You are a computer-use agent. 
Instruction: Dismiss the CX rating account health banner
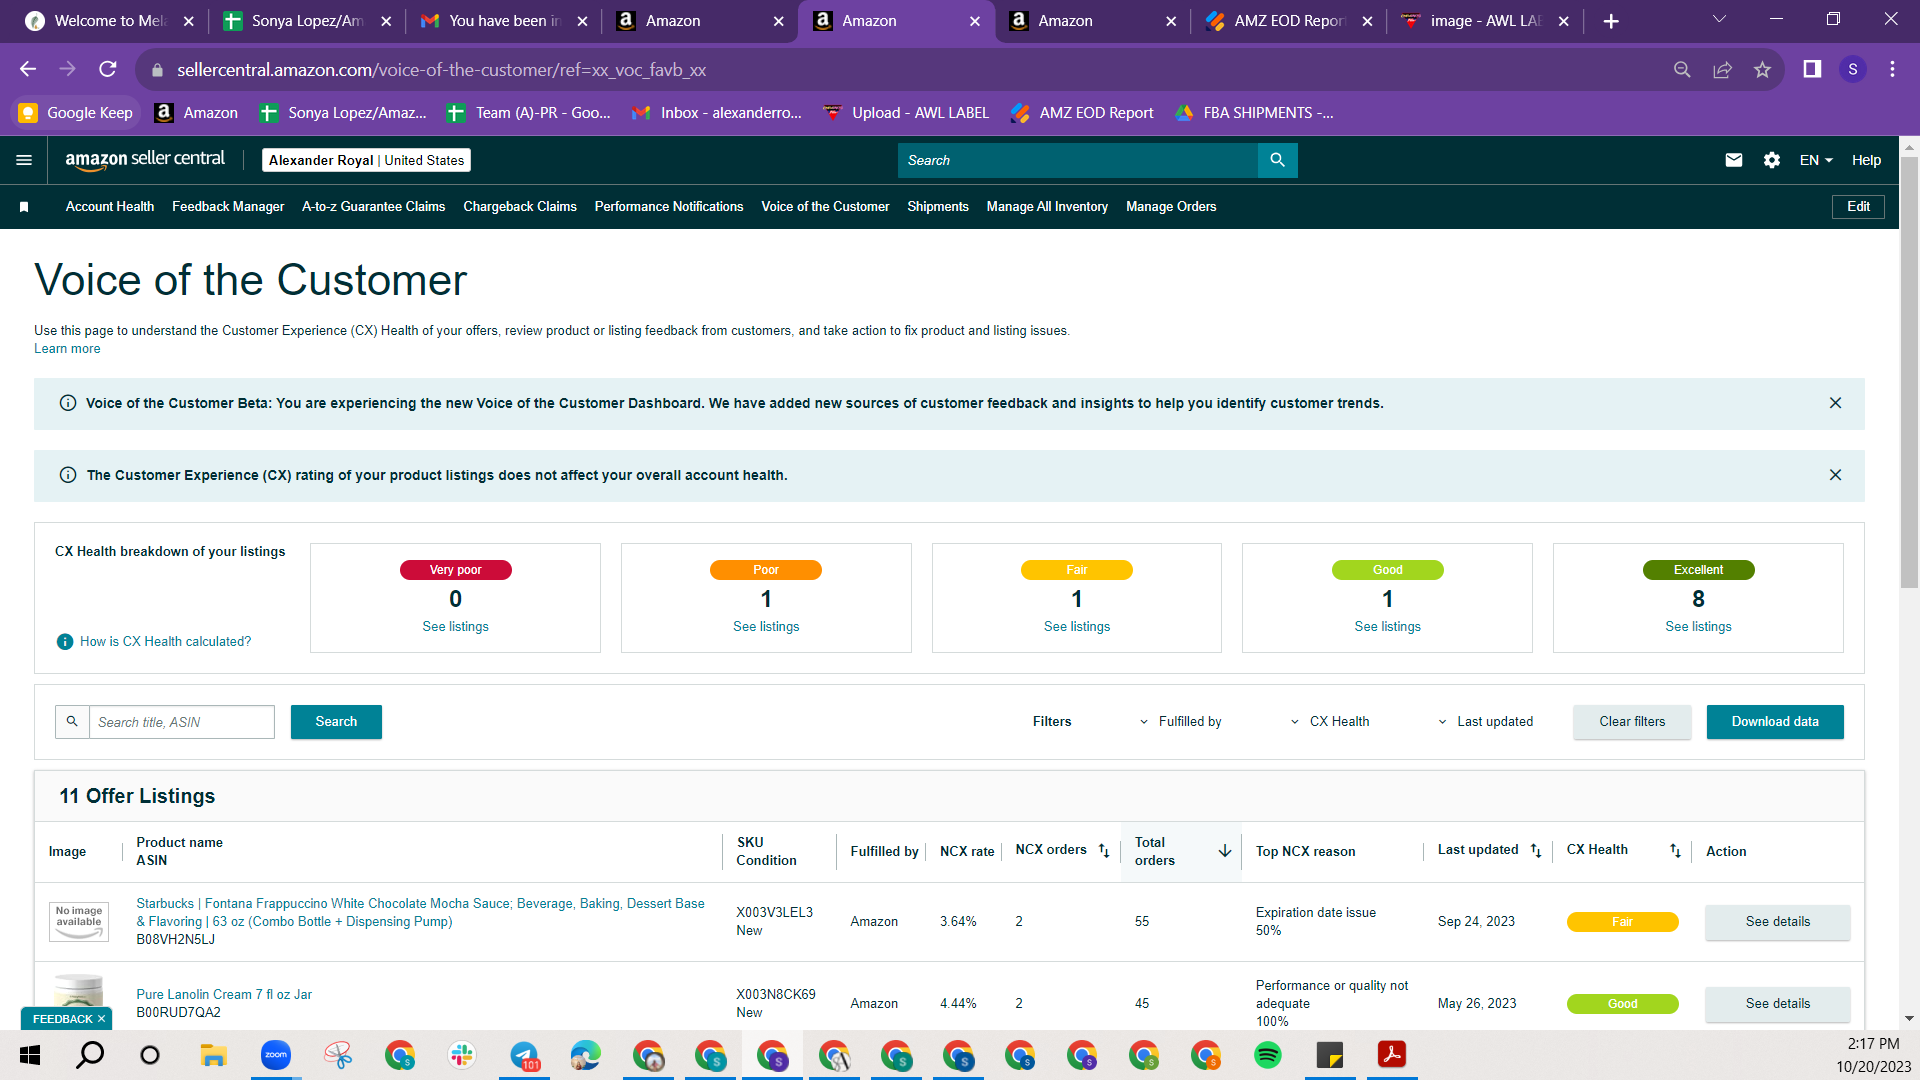click(1835, 475)
